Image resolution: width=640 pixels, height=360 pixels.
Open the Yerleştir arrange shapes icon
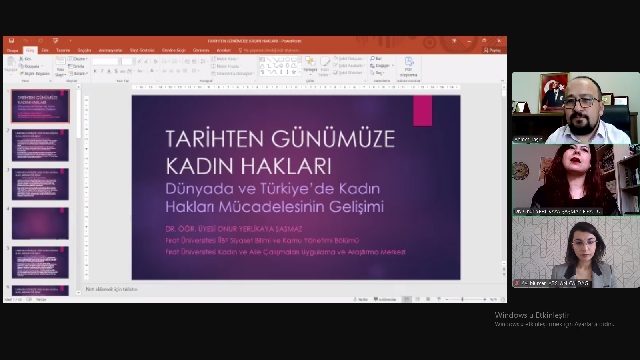[x=310, y=65]
